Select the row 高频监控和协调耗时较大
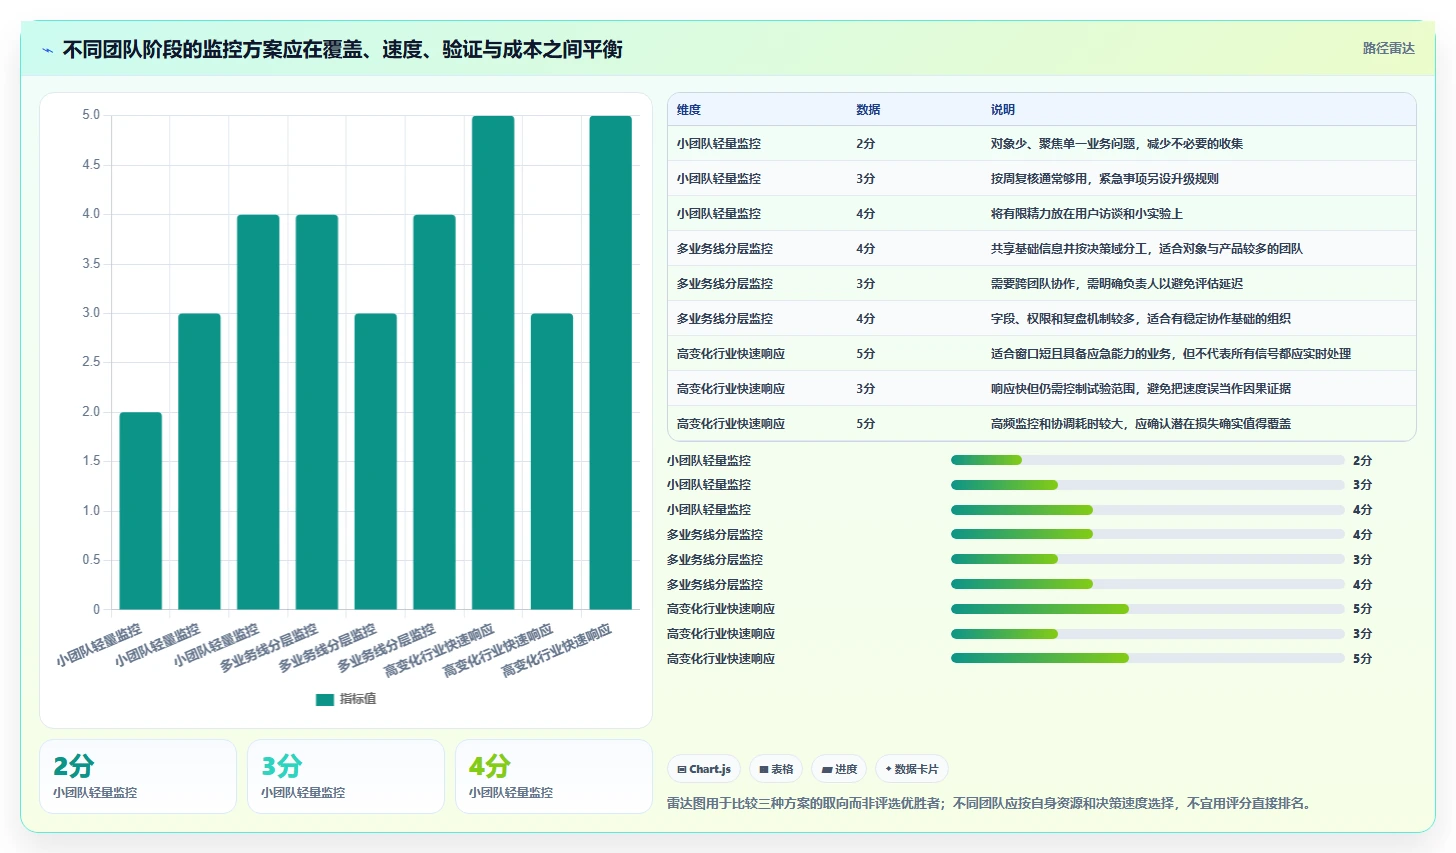Image resolution: width=1456 pixels, height=853 pixels. (1041, 423)
